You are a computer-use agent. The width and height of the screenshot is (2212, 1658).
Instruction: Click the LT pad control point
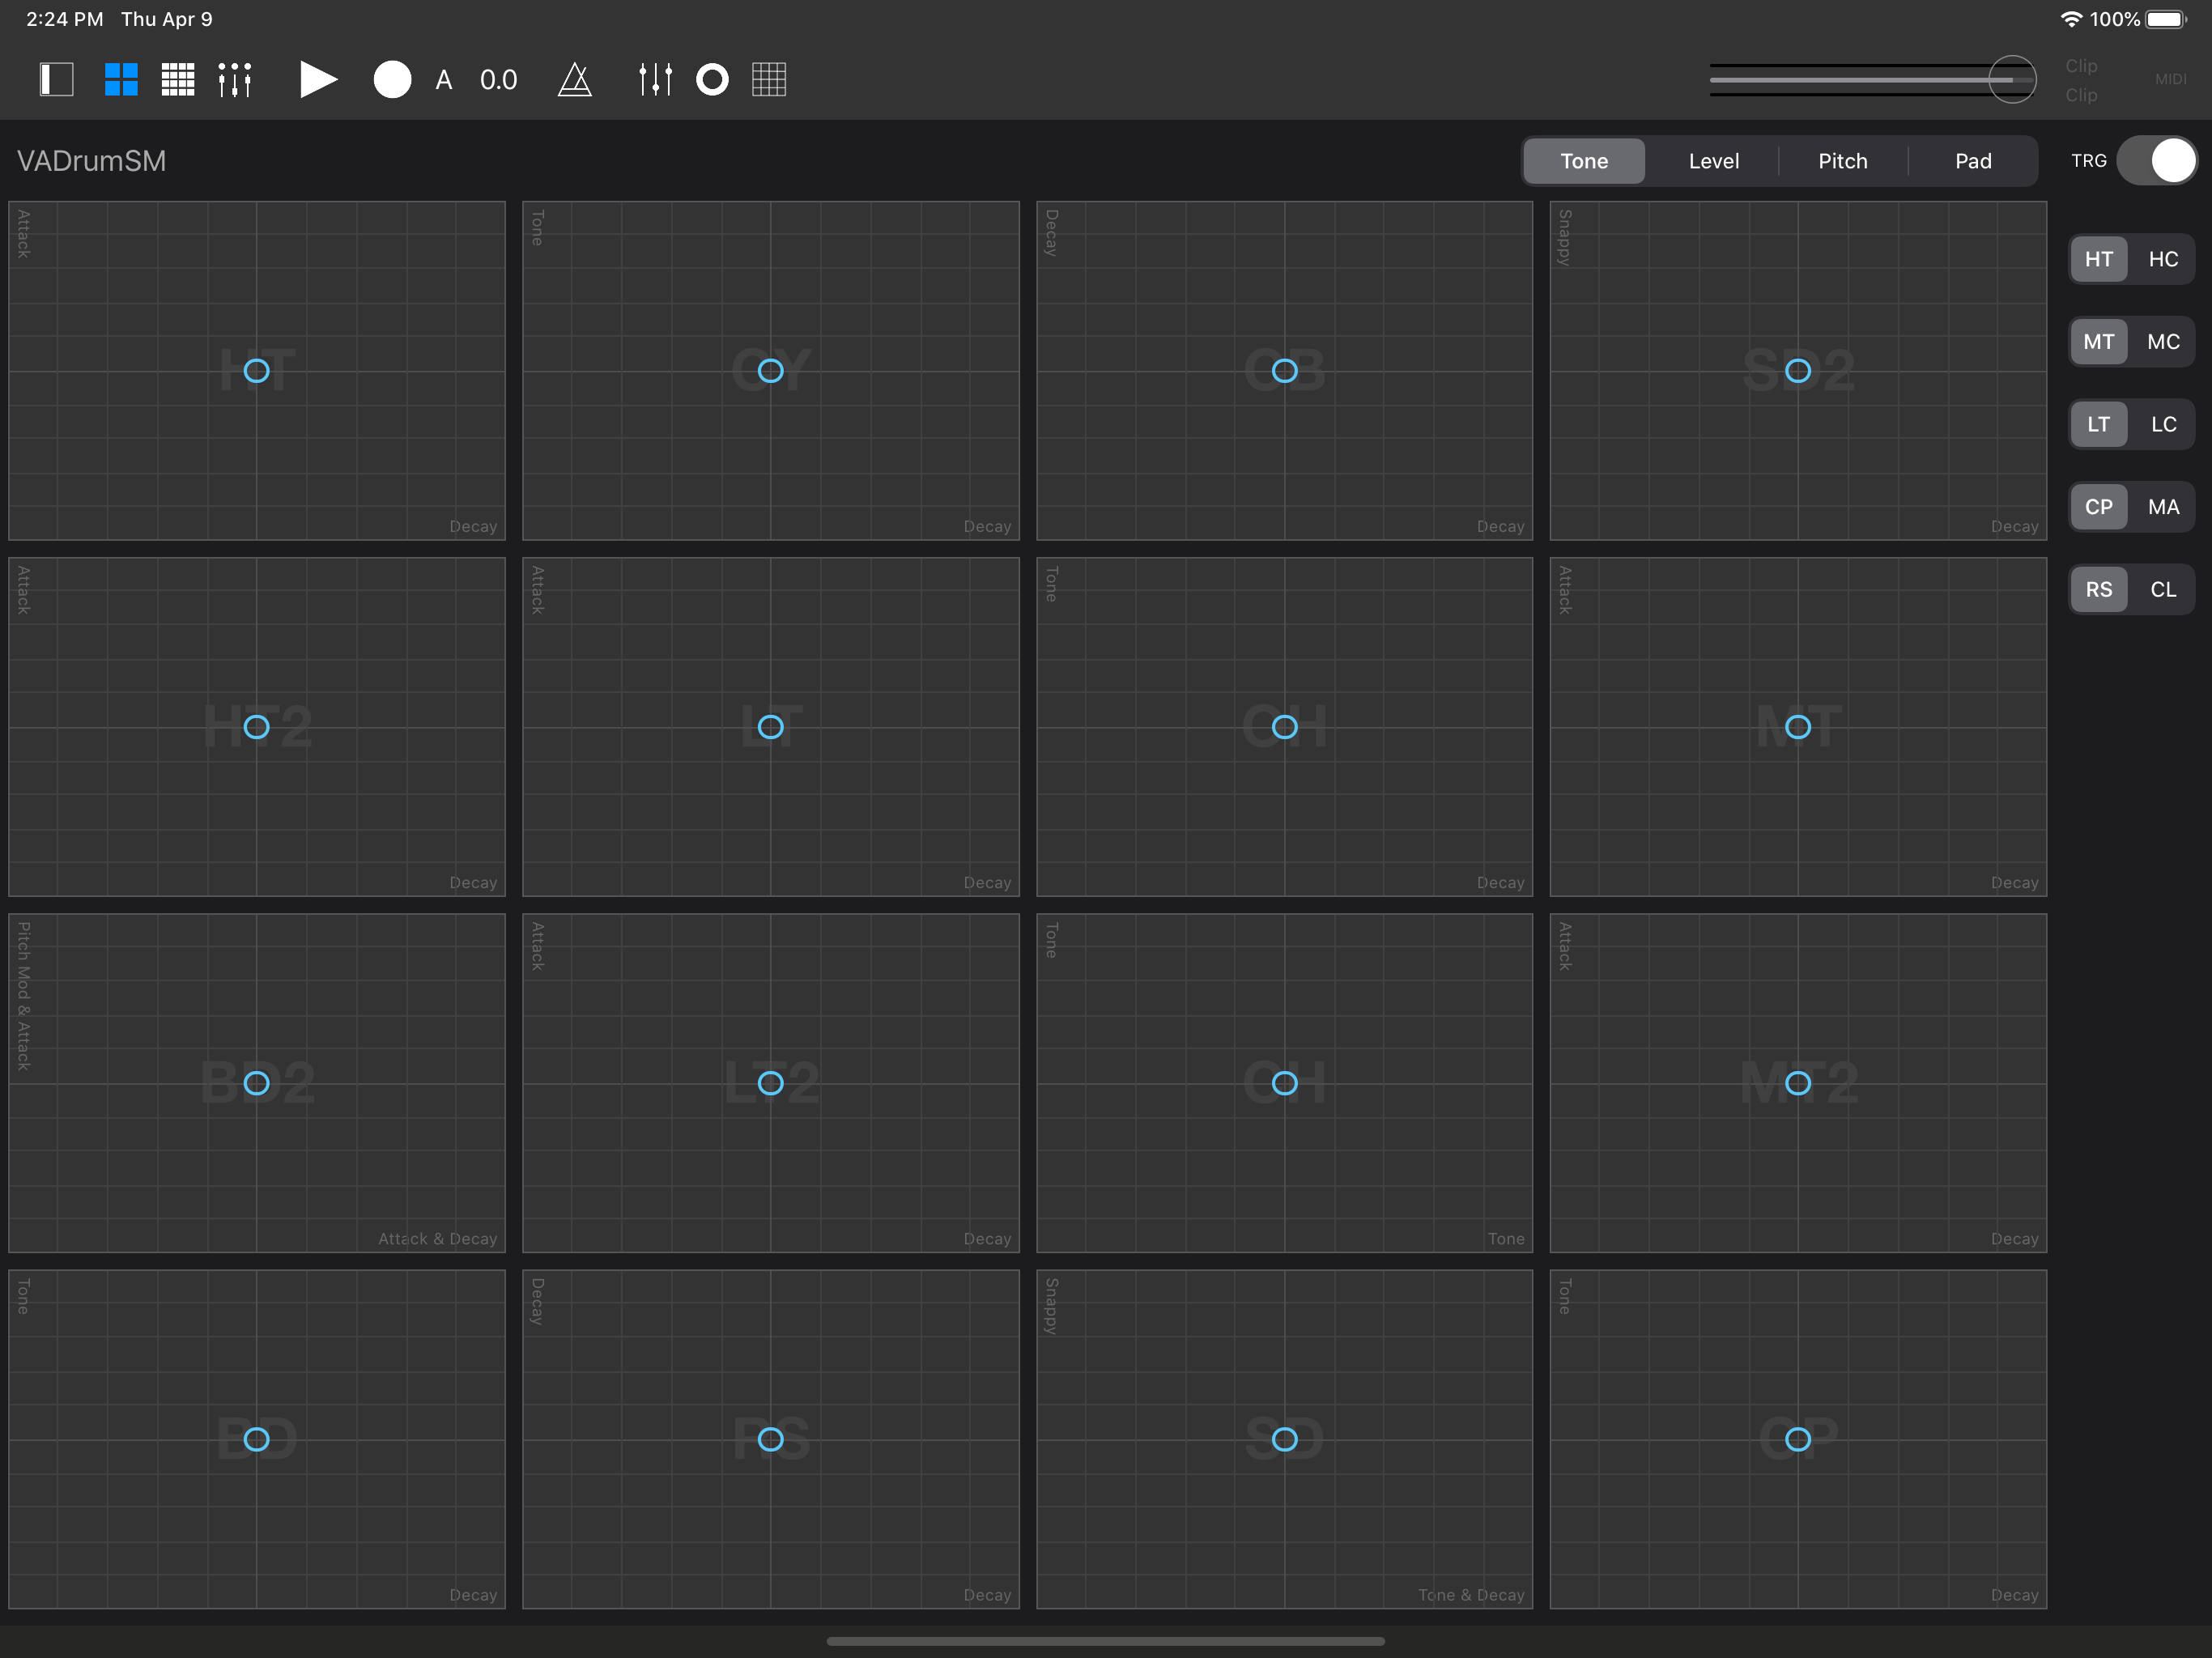tap(770, 727)
